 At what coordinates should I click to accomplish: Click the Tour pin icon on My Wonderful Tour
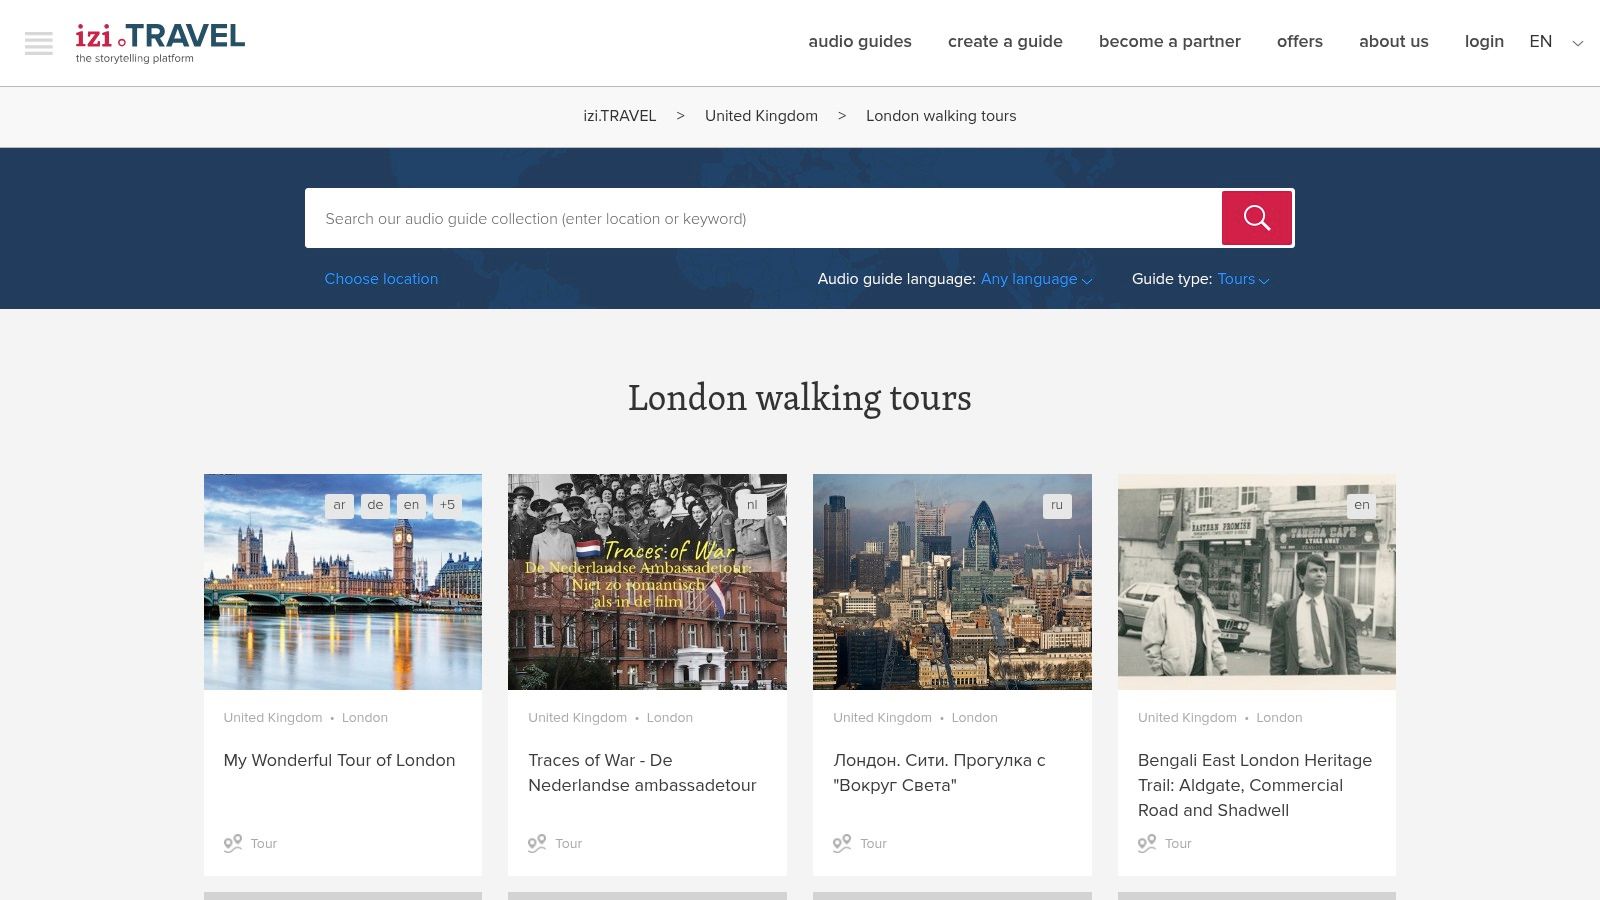click(232, 843)
